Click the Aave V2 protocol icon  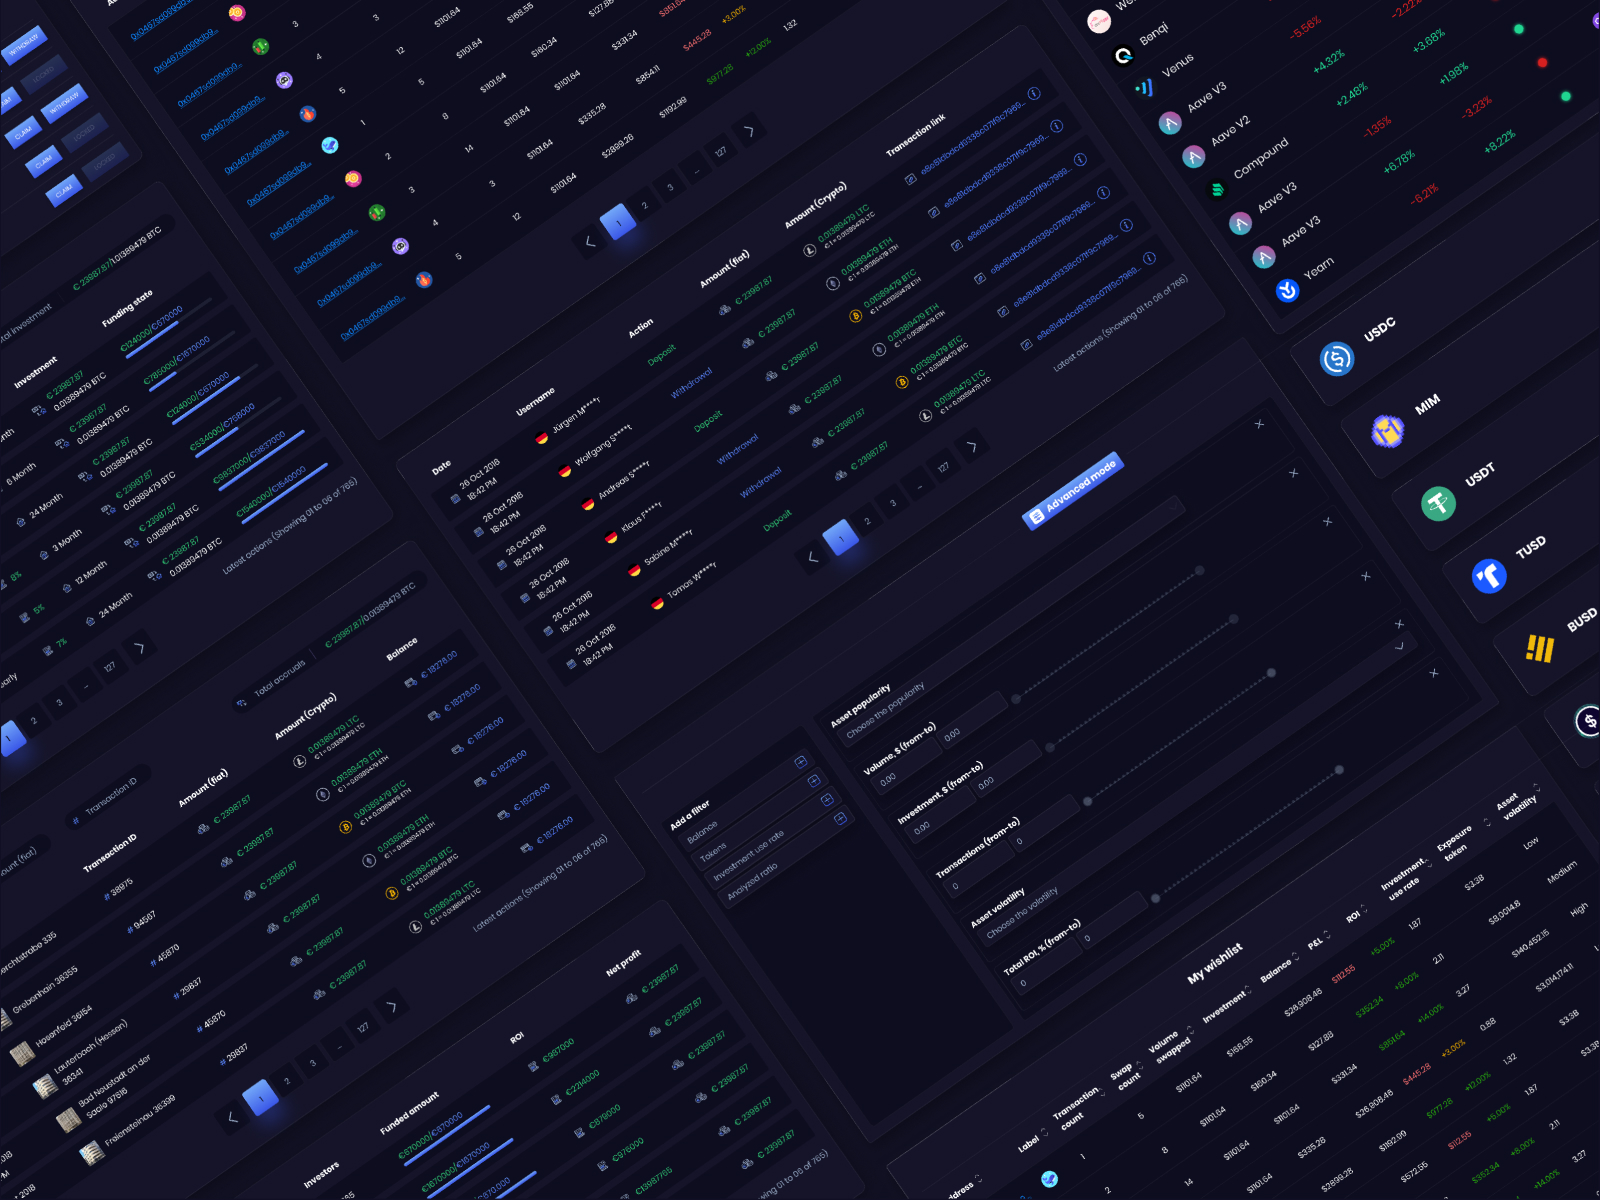[x=1193, y=157]
